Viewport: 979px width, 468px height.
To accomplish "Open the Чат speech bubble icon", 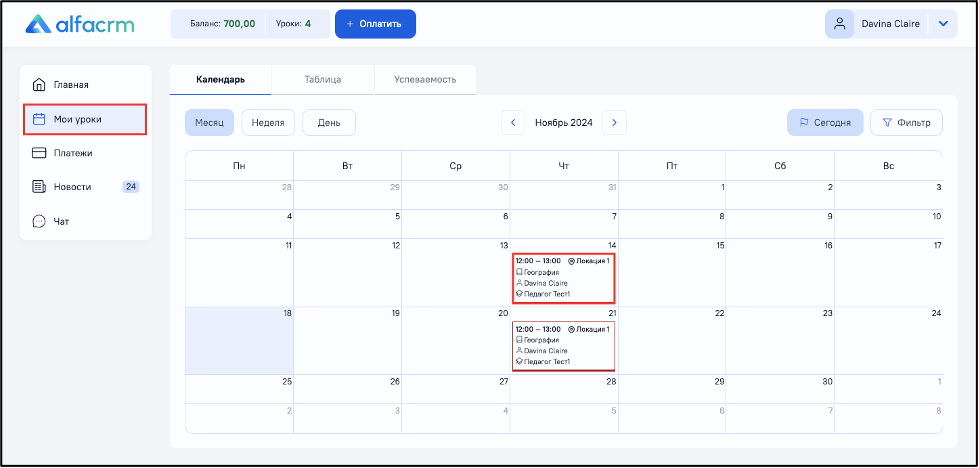I will (x=39, y=222).
